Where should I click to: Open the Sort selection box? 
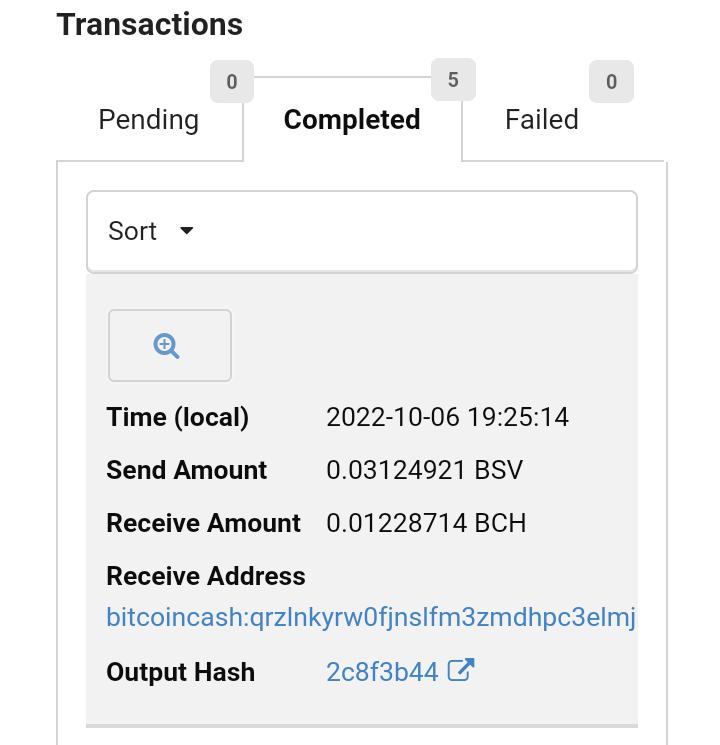(362, 231)
